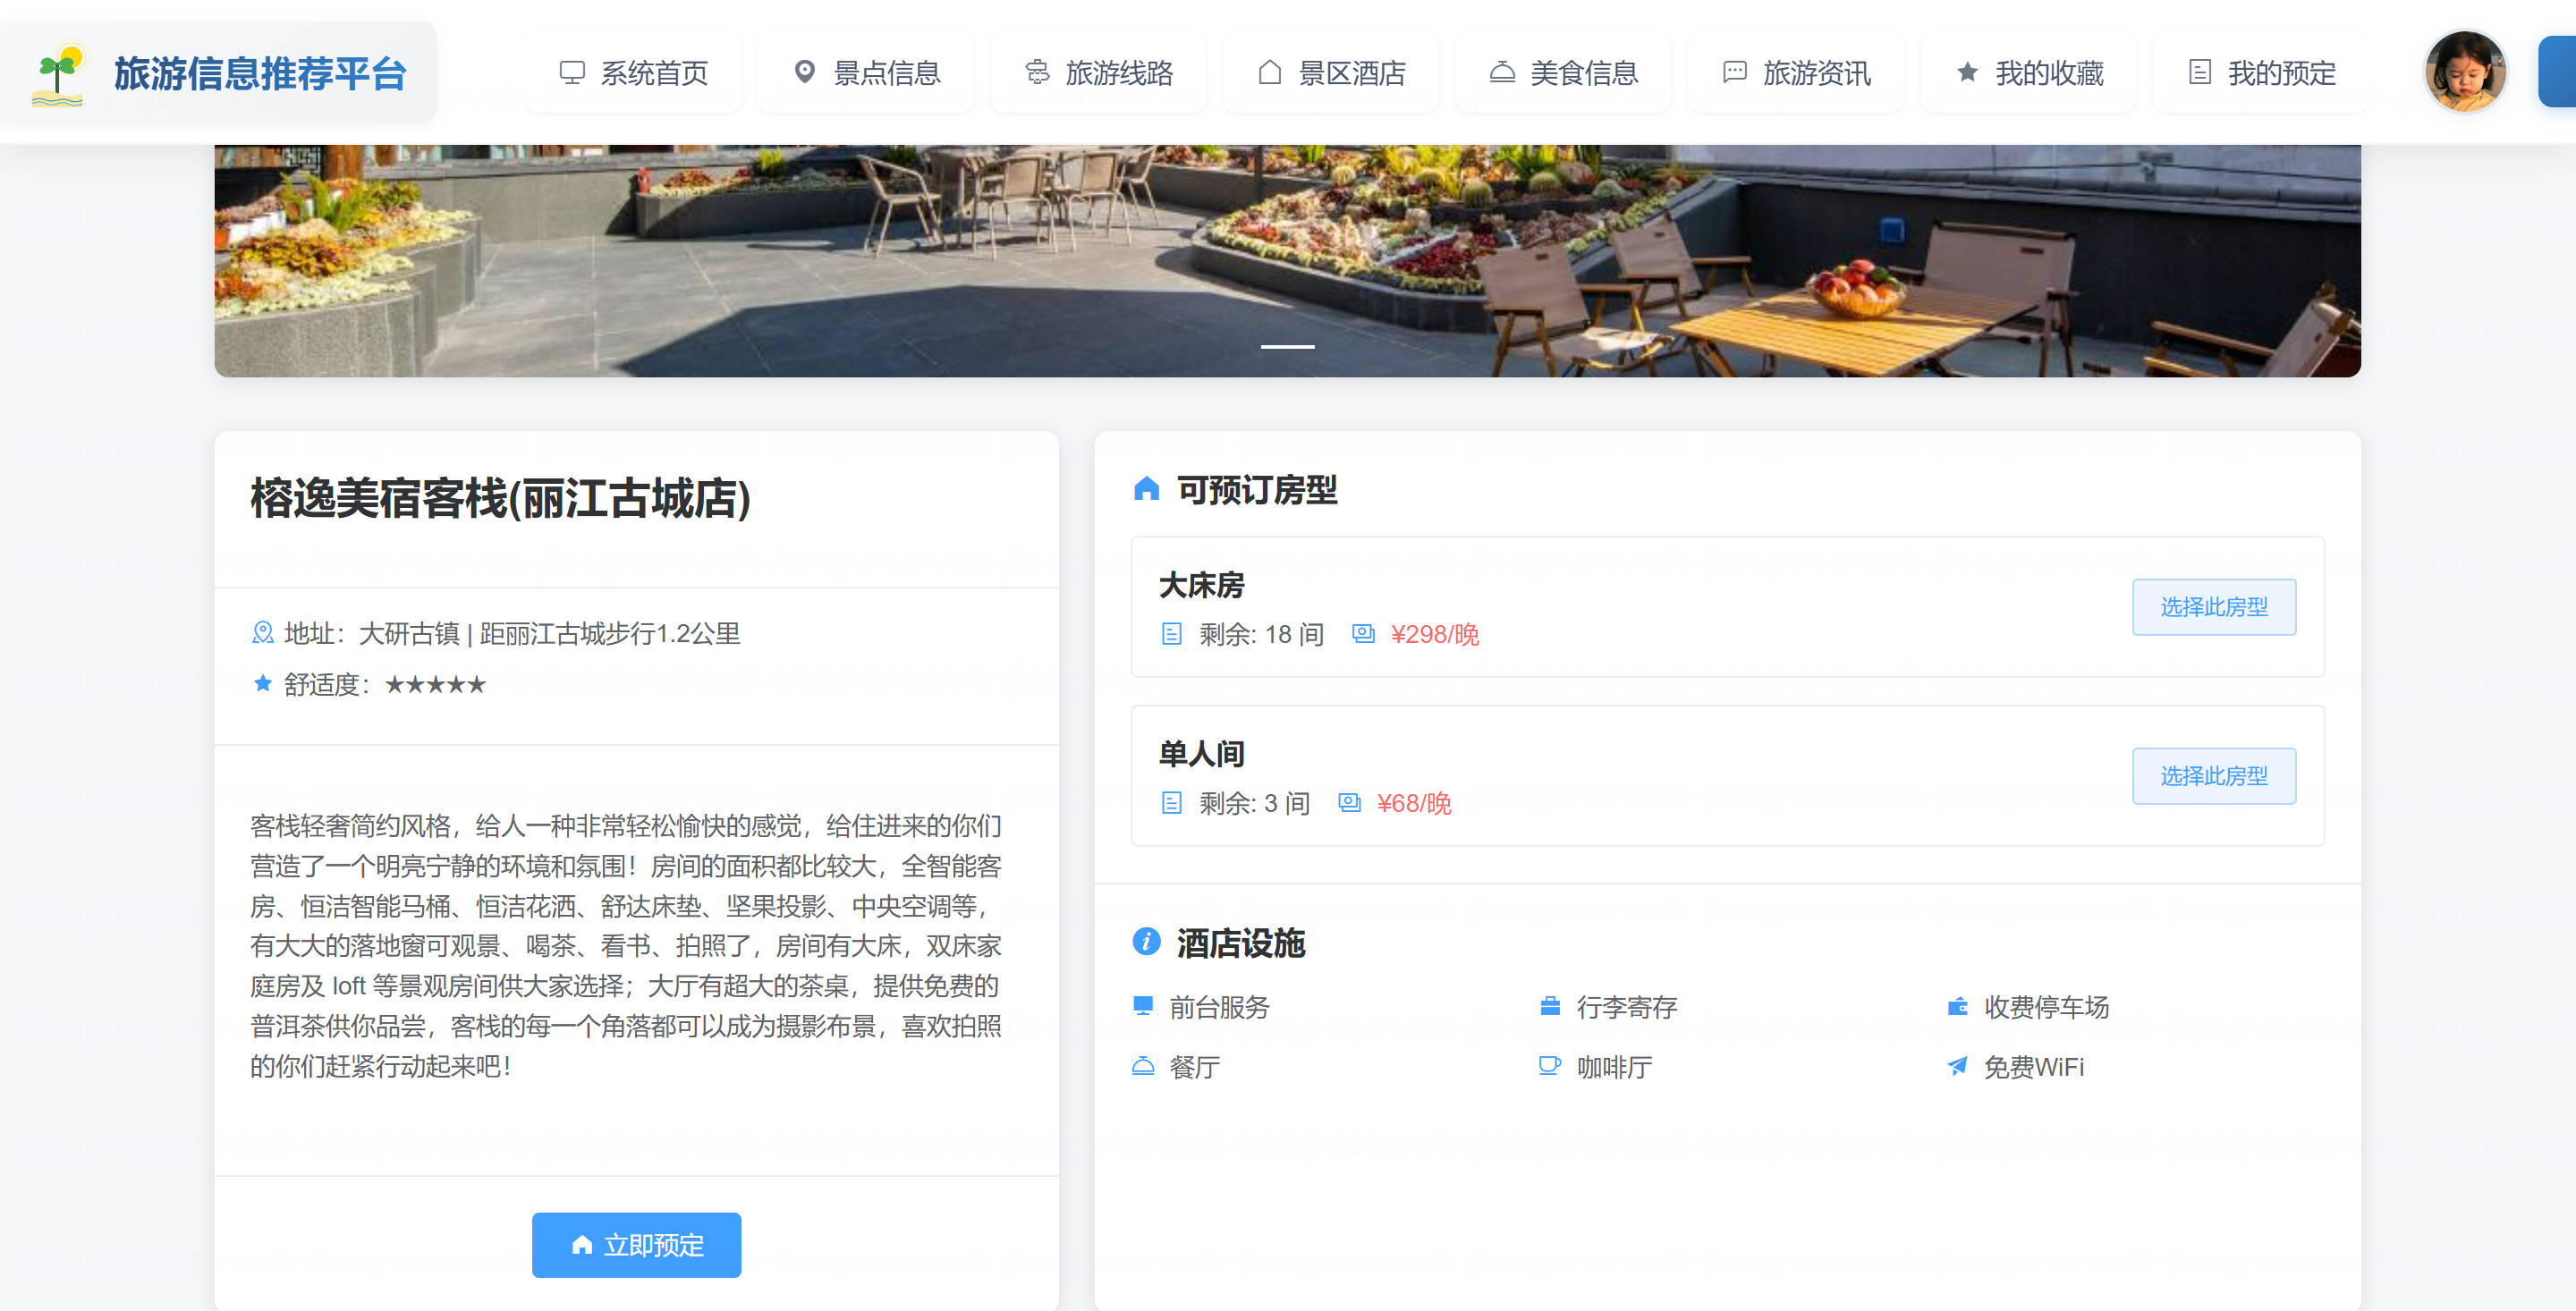The image size is (2576, 1311).
Task: Click the 收费停车场 facility label
Action: (x=2046, y=1007)
